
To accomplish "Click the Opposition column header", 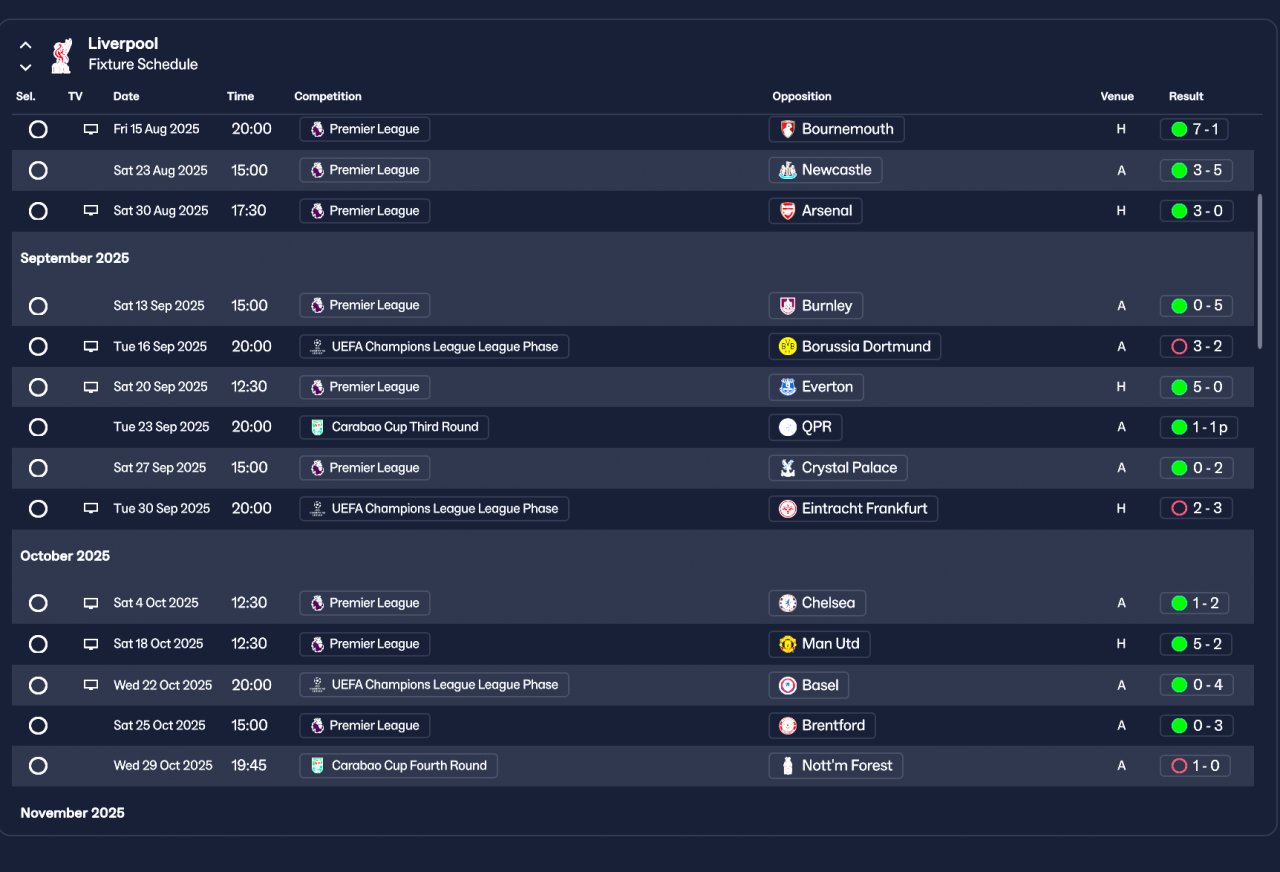I will pyautogui.click(x=802, y=97).
